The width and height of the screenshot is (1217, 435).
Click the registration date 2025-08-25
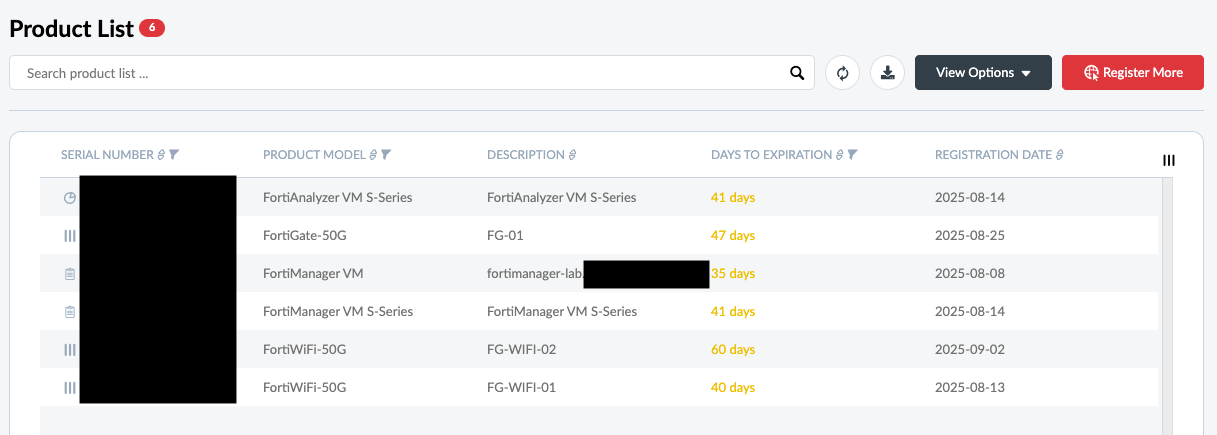pyautogui.click(x=970, y=236)
